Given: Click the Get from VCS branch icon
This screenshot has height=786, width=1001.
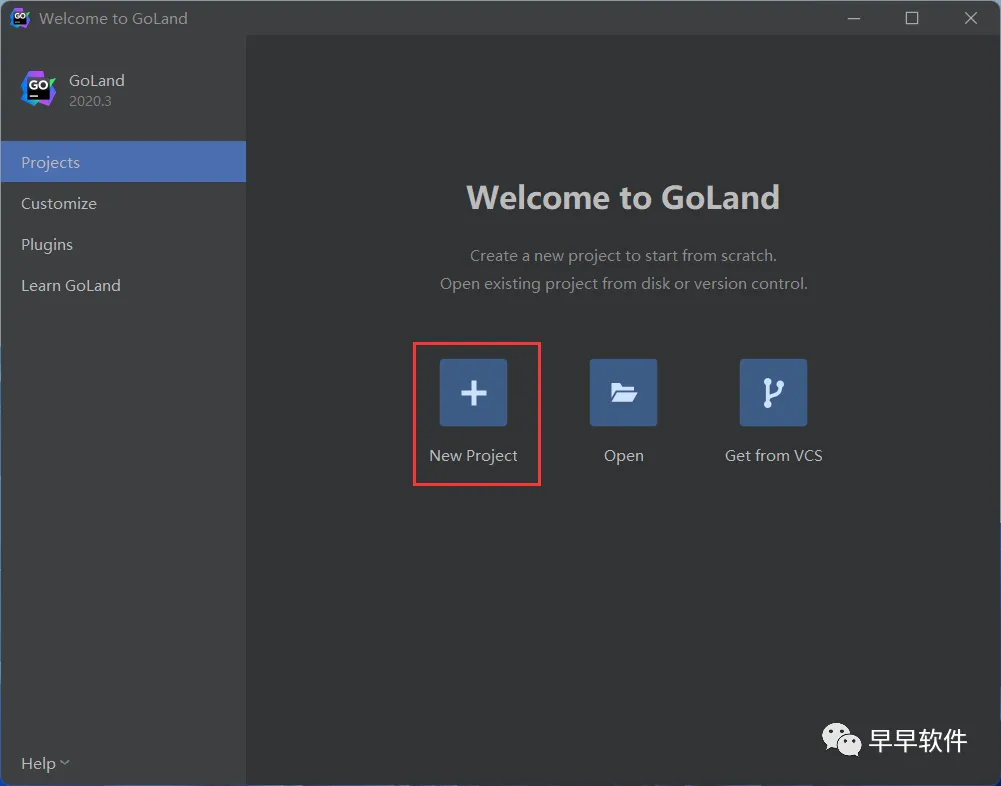Looking at the screenshot, I should [x=773, y=392].
